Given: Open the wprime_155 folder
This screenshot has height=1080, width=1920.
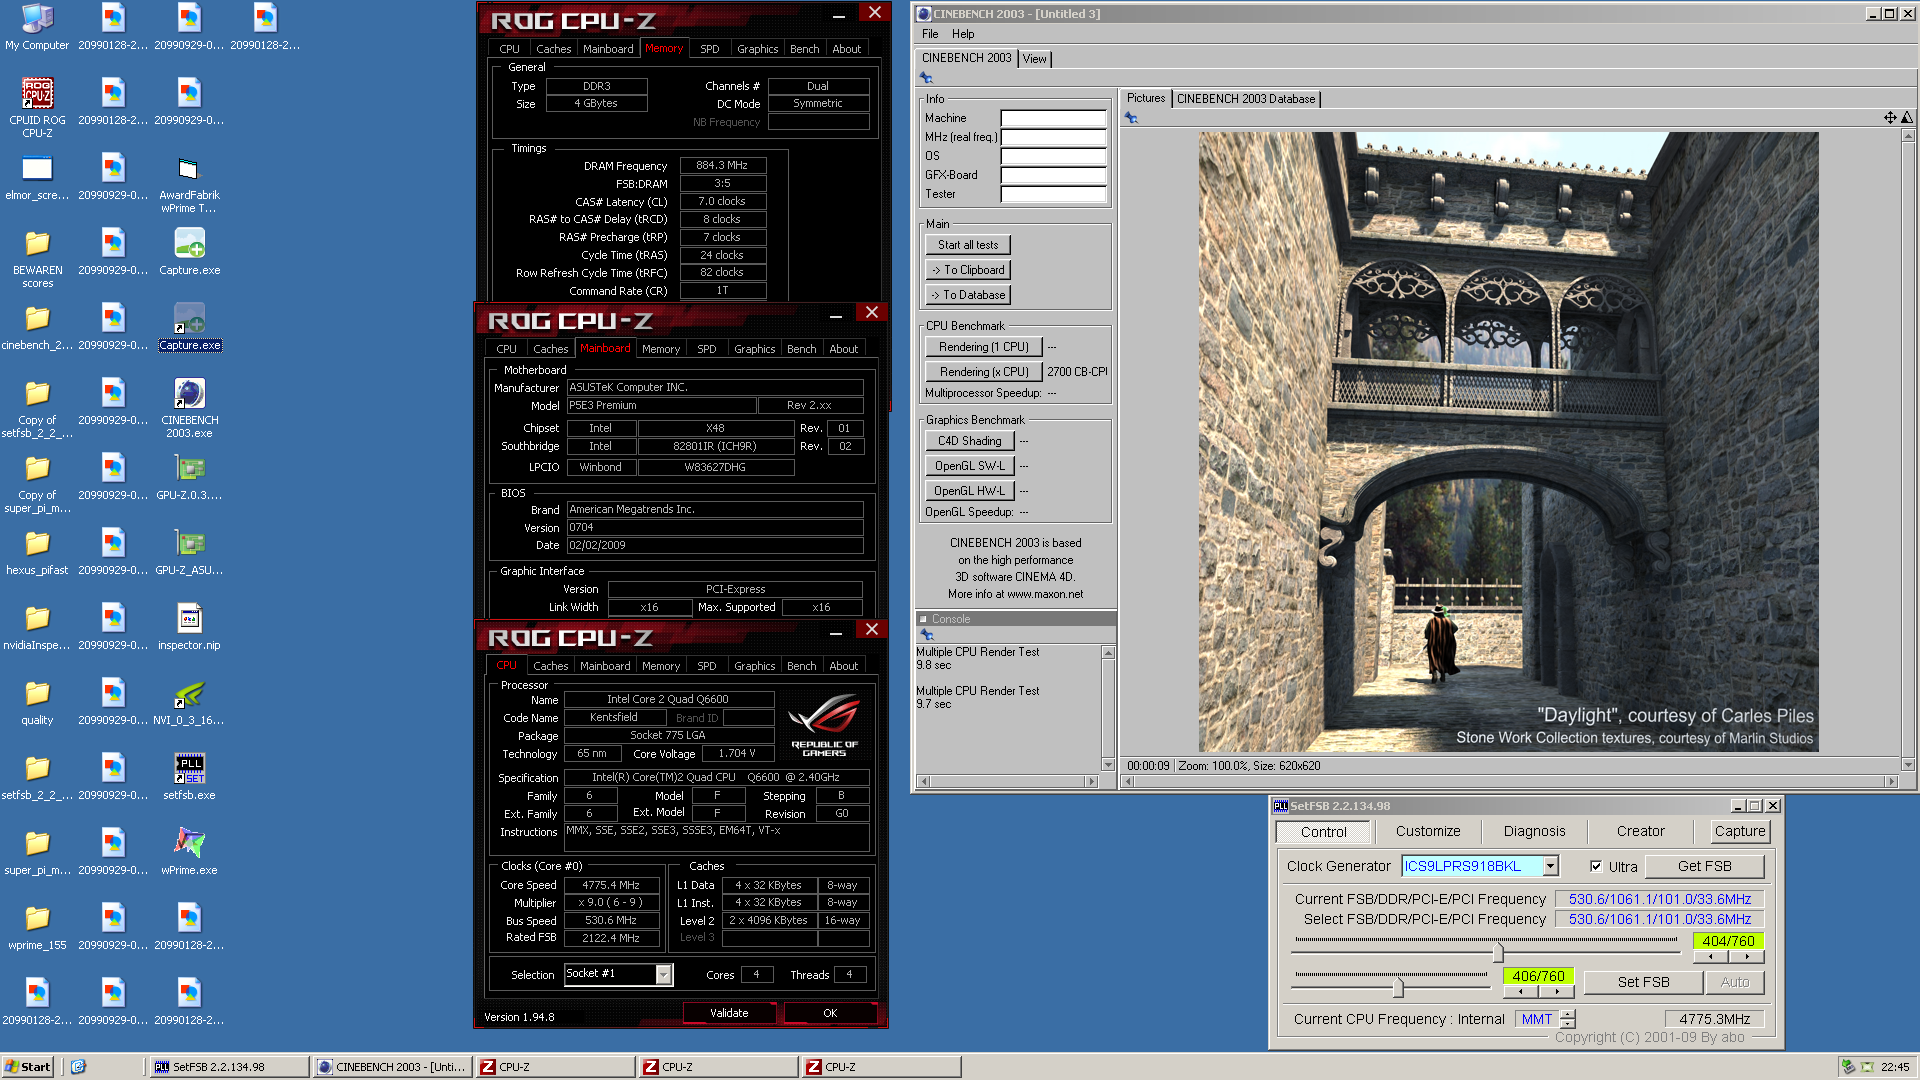Looking at the screenshot, I should (x=37, y=926).
